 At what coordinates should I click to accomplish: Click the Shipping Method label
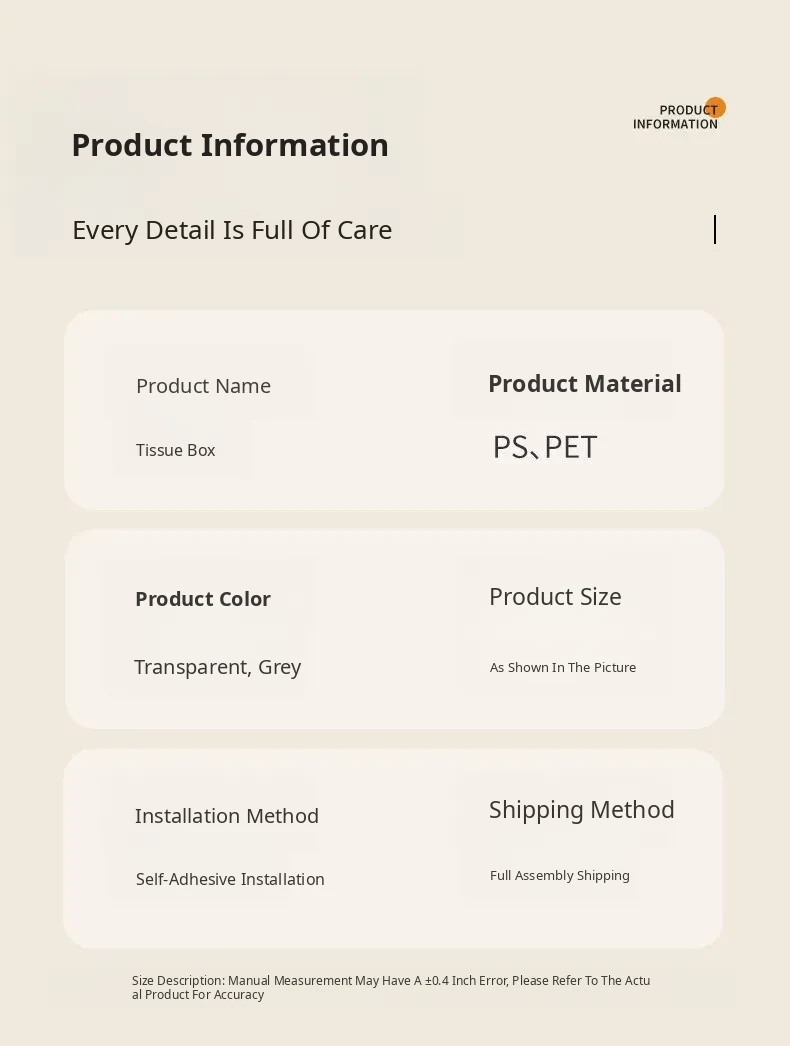click(581, 810)
